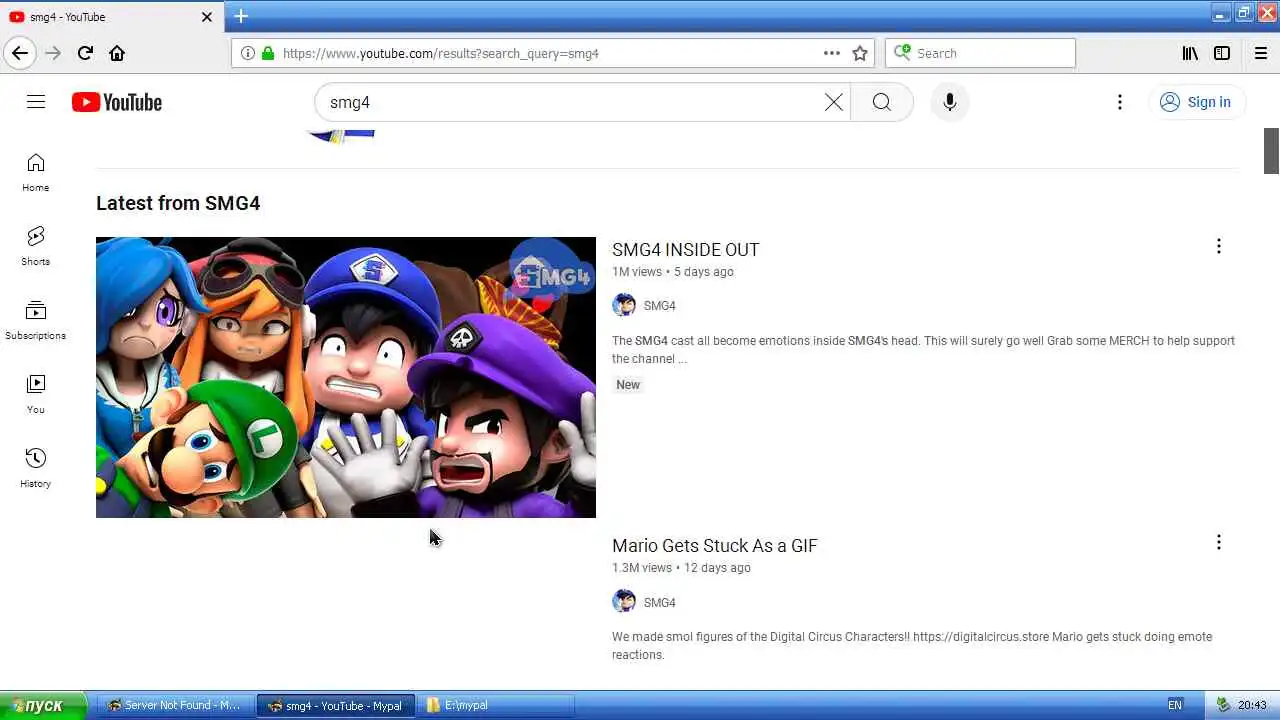Screen dimensions: 1280x720
Task: Show site information icon in address bar
Action: [247, 53]
